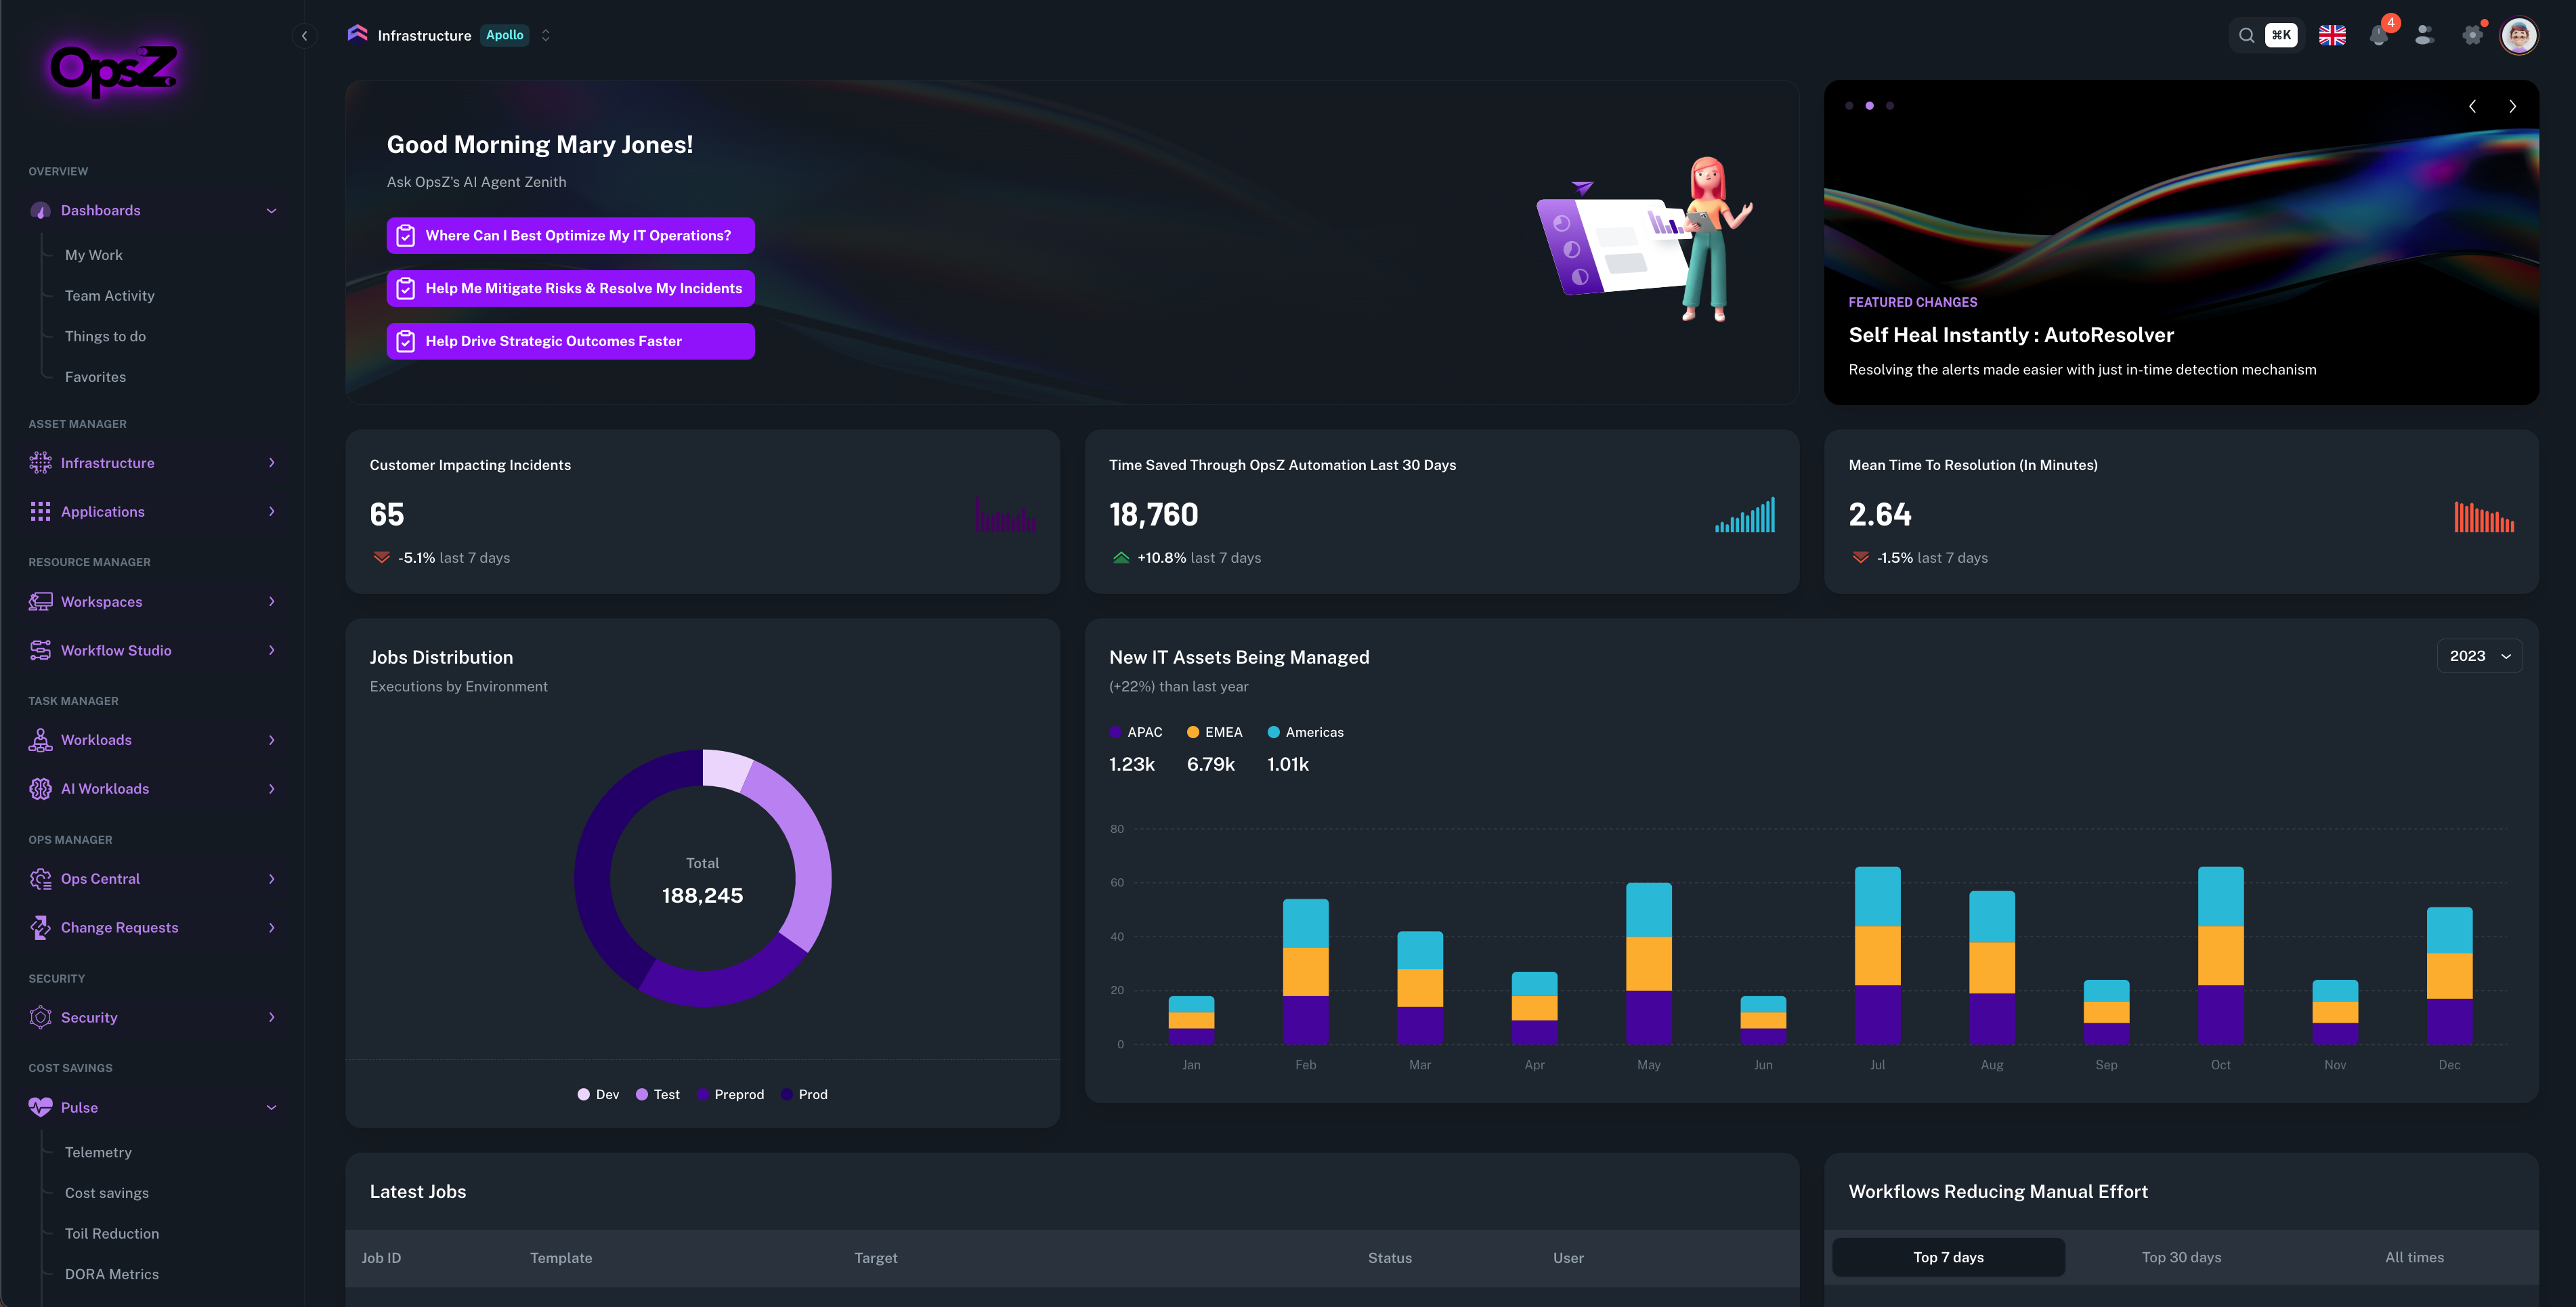
Task: Switch to the Top 30 days tab
Action: 2182,1257
